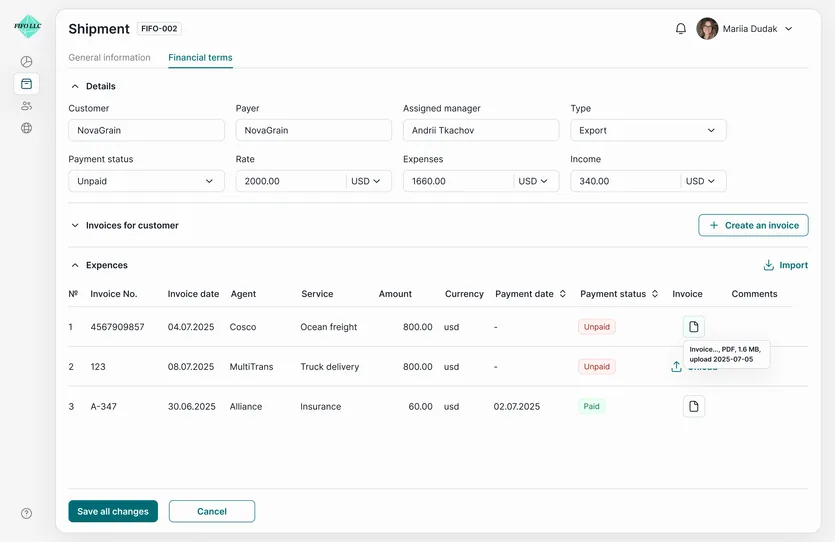
Task: Click agent name MultiTrans
Action: (x=251, y=367)
